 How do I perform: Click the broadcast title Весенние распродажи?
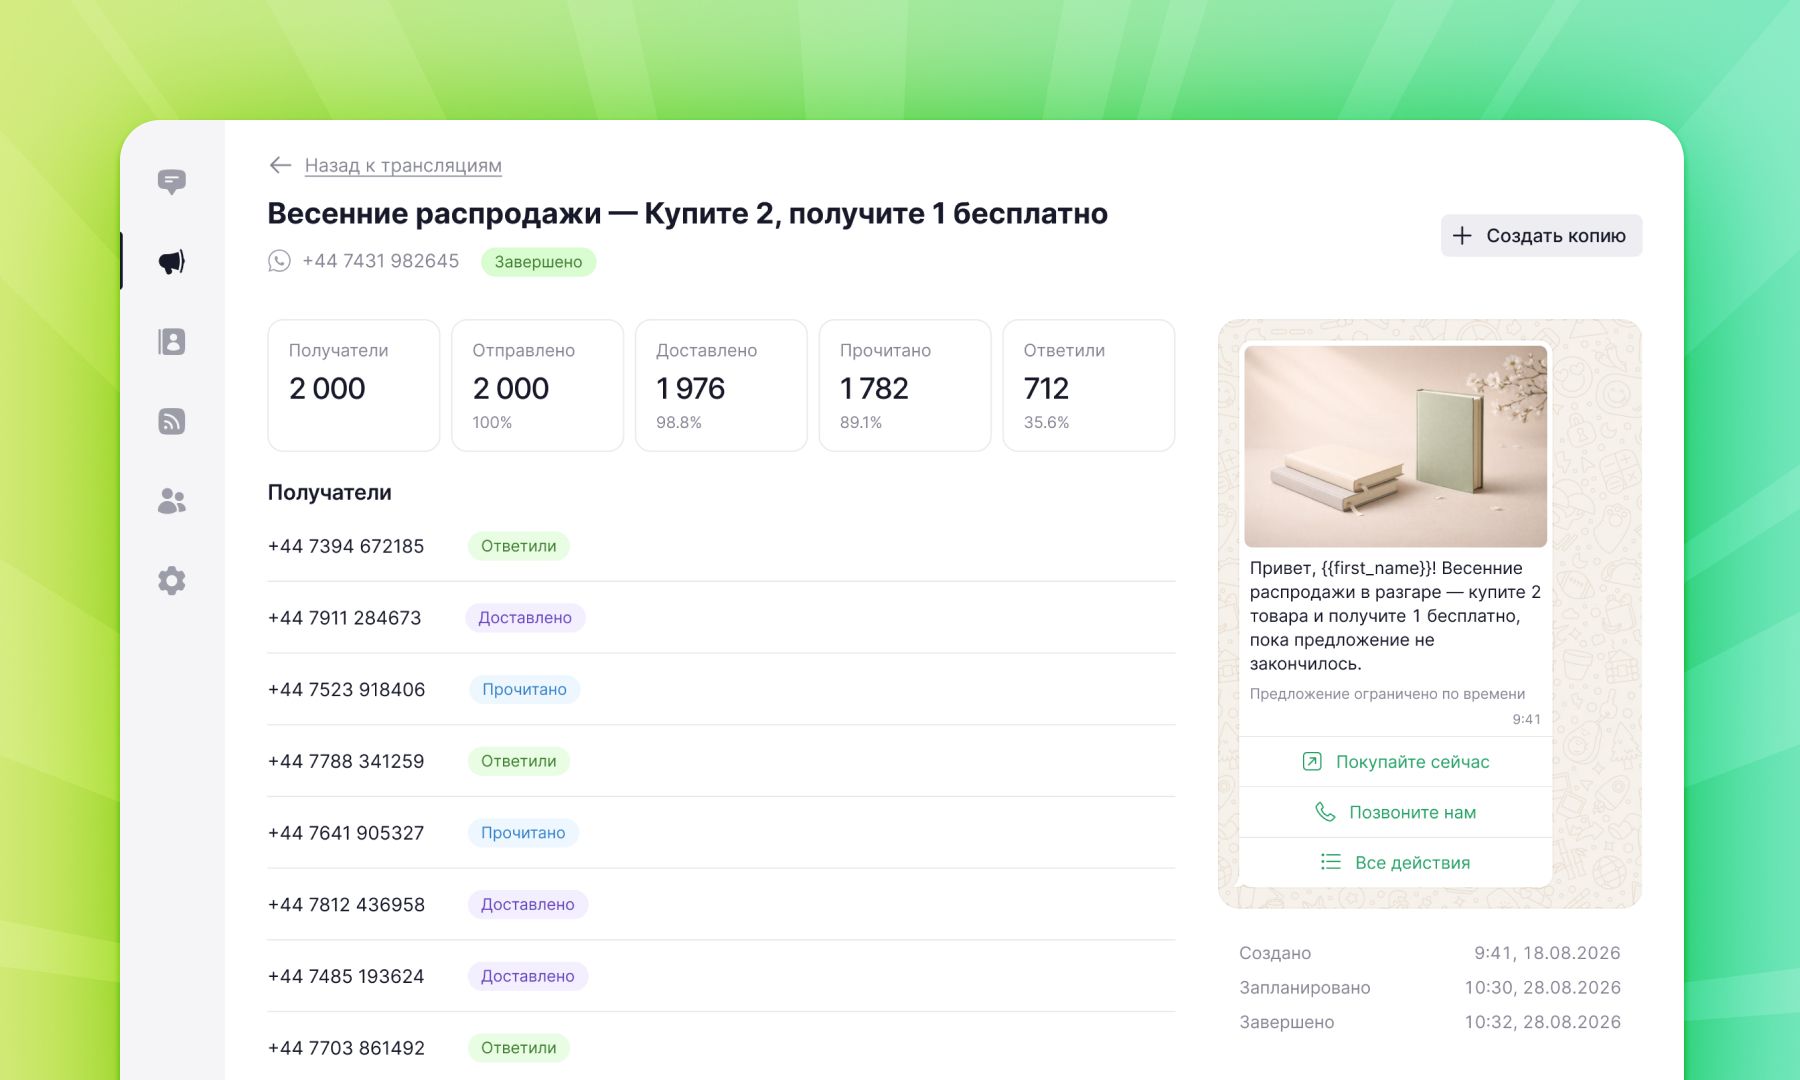click(x=687, y=213)
